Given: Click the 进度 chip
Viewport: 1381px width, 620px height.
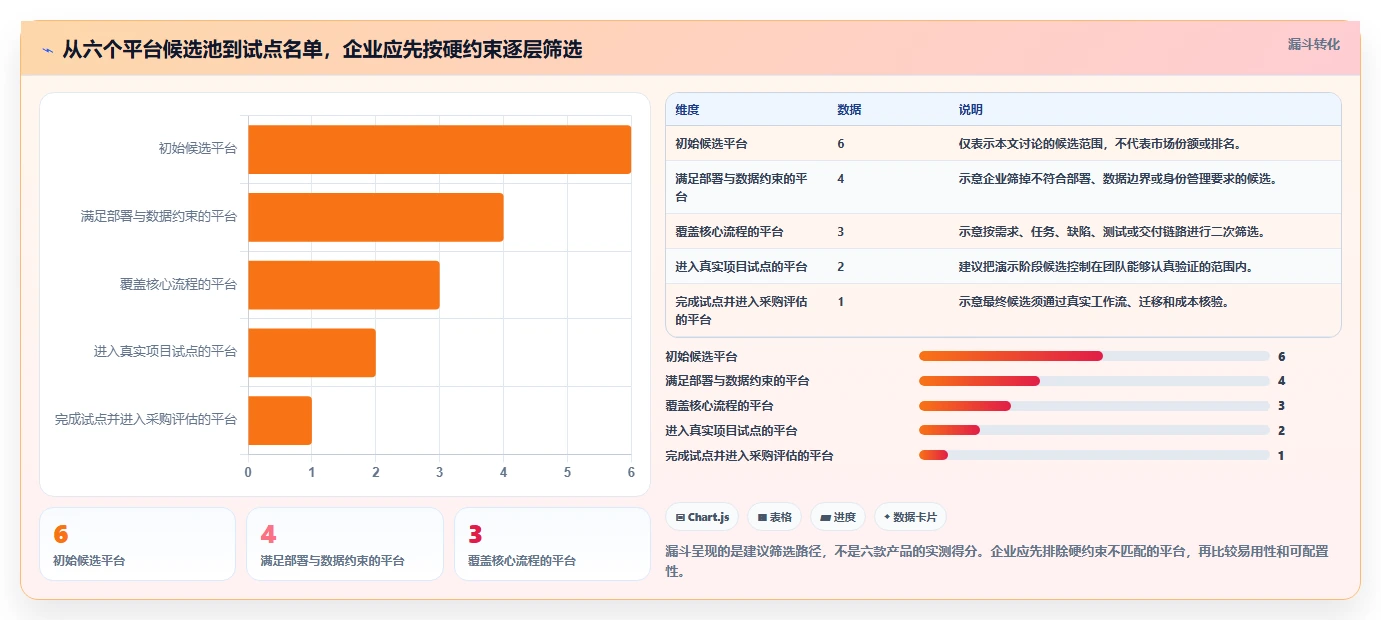Looking at the screenshot, I should pyautogui.click(x=838, y=517).
